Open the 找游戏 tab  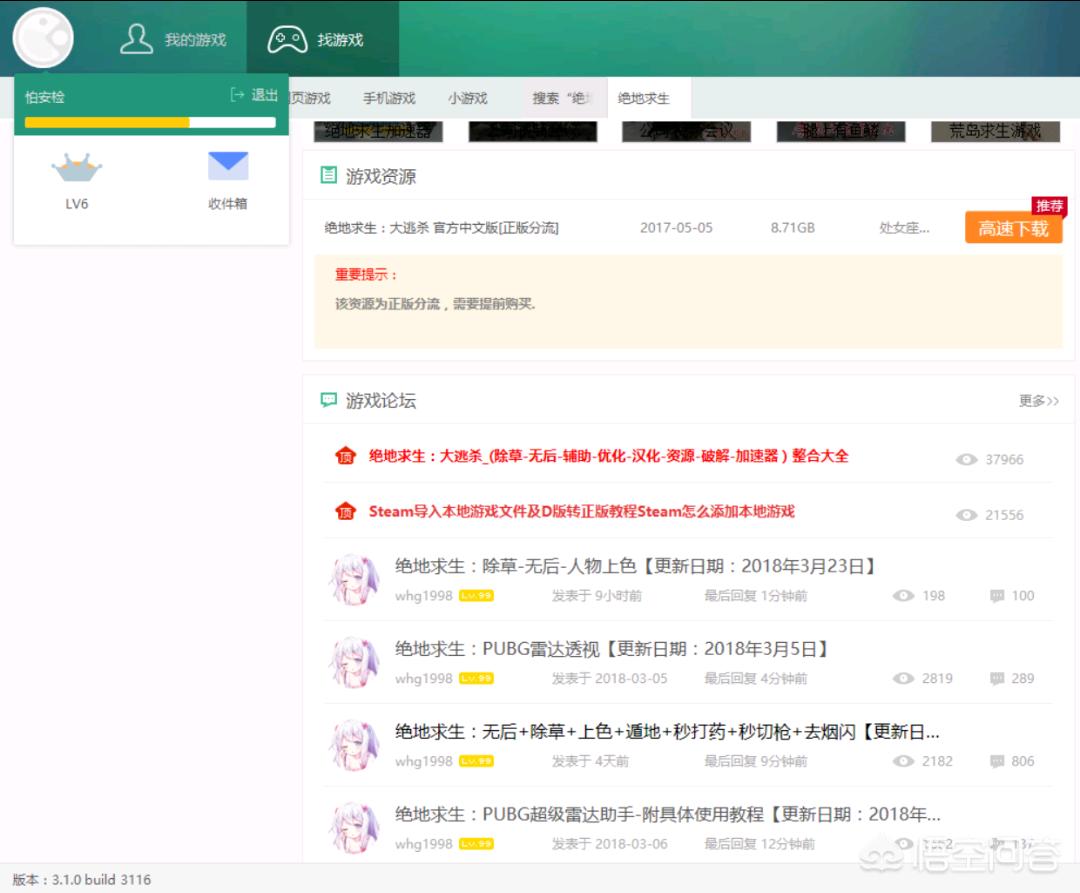(322, 39)
